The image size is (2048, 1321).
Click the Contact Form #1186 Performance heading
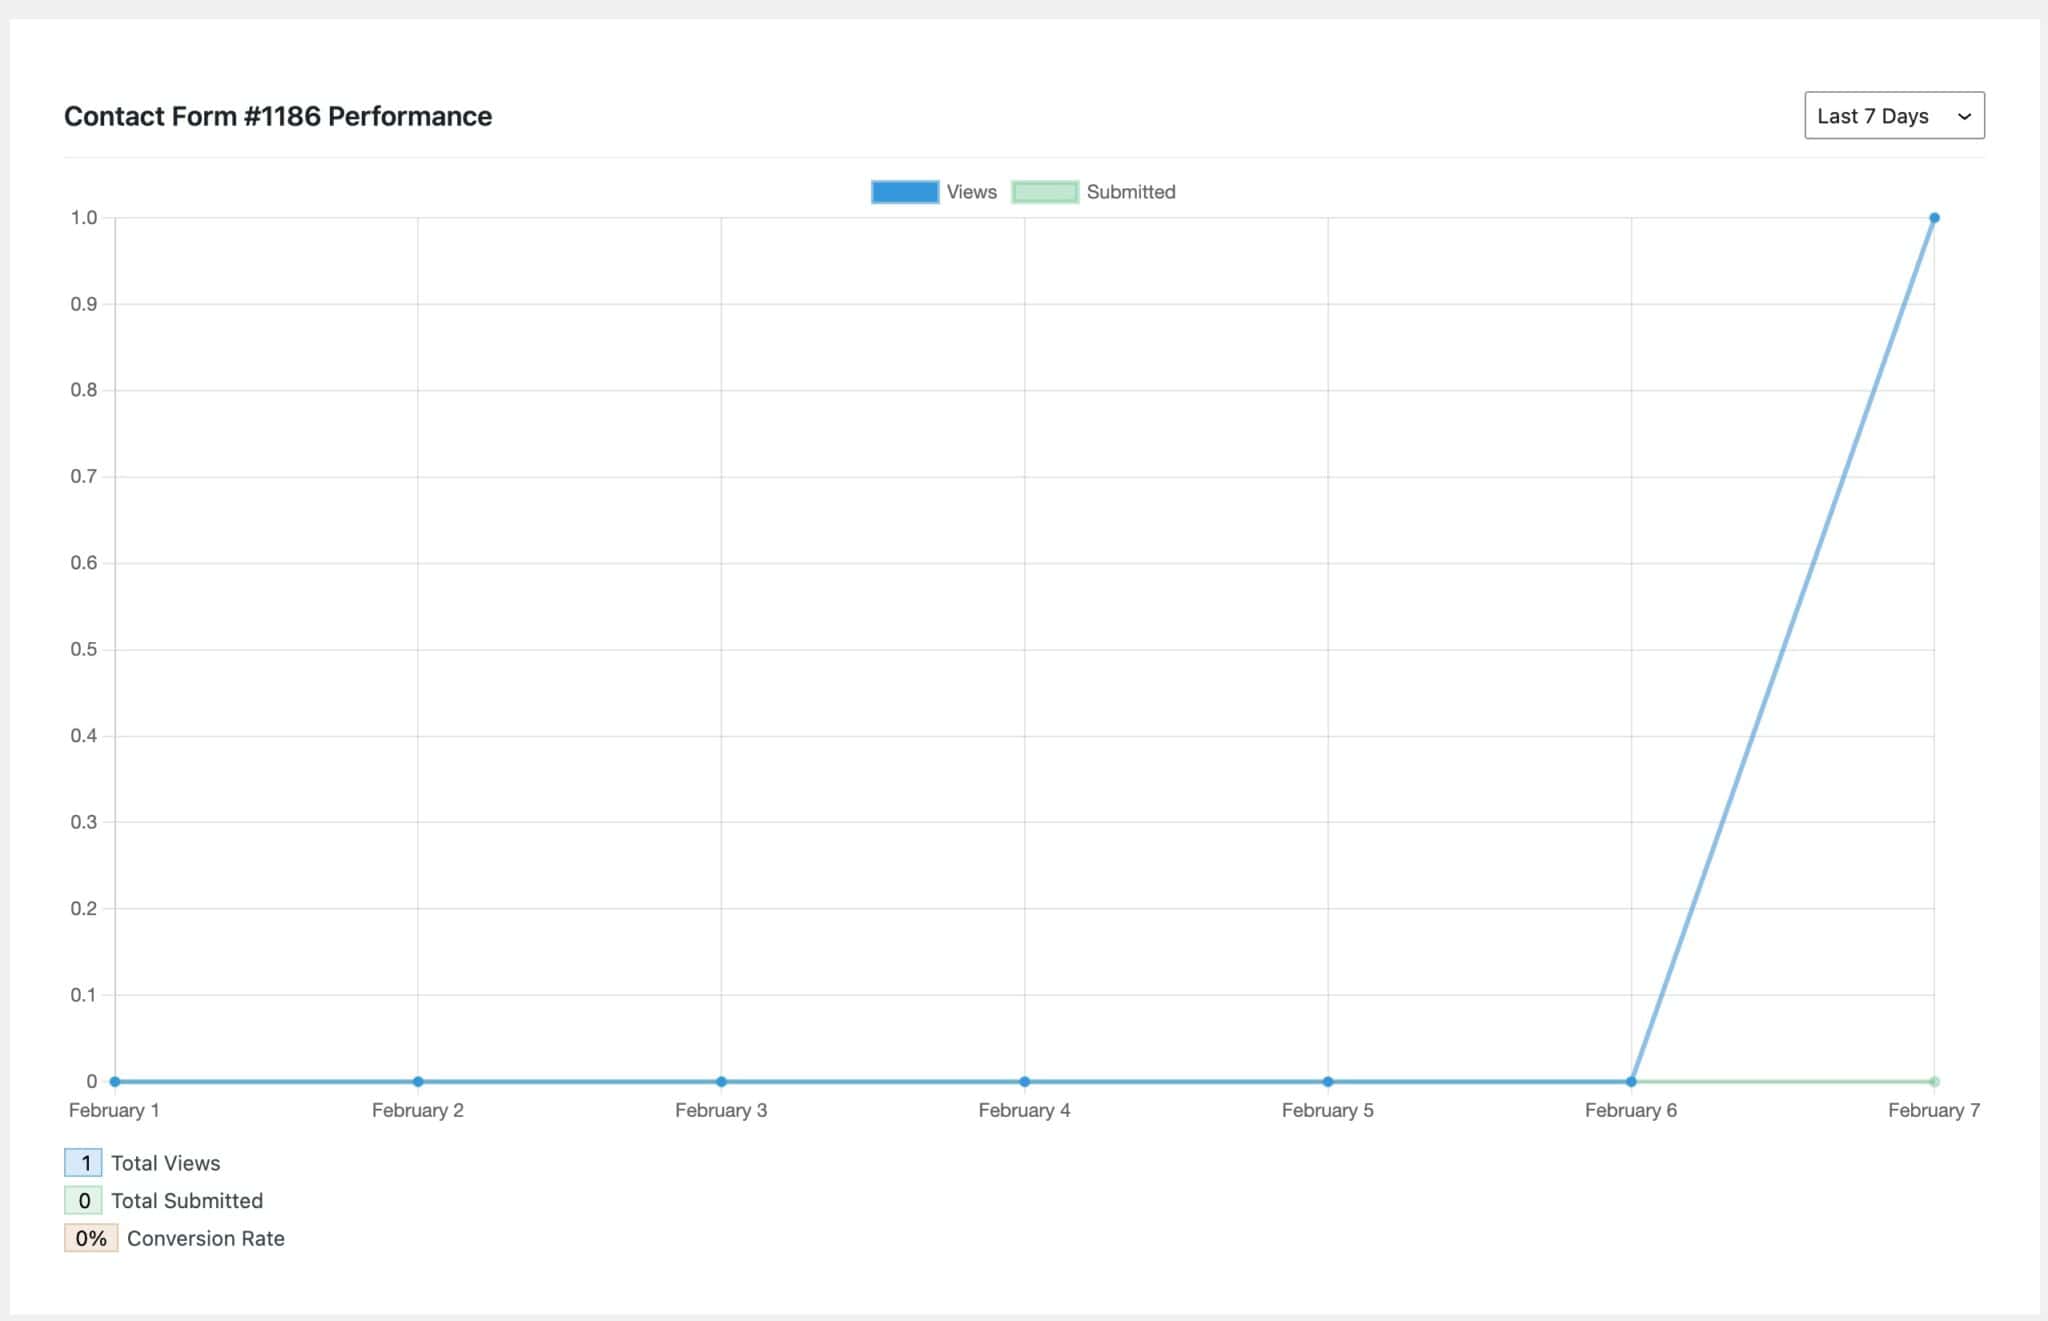(x=278, y=116)
